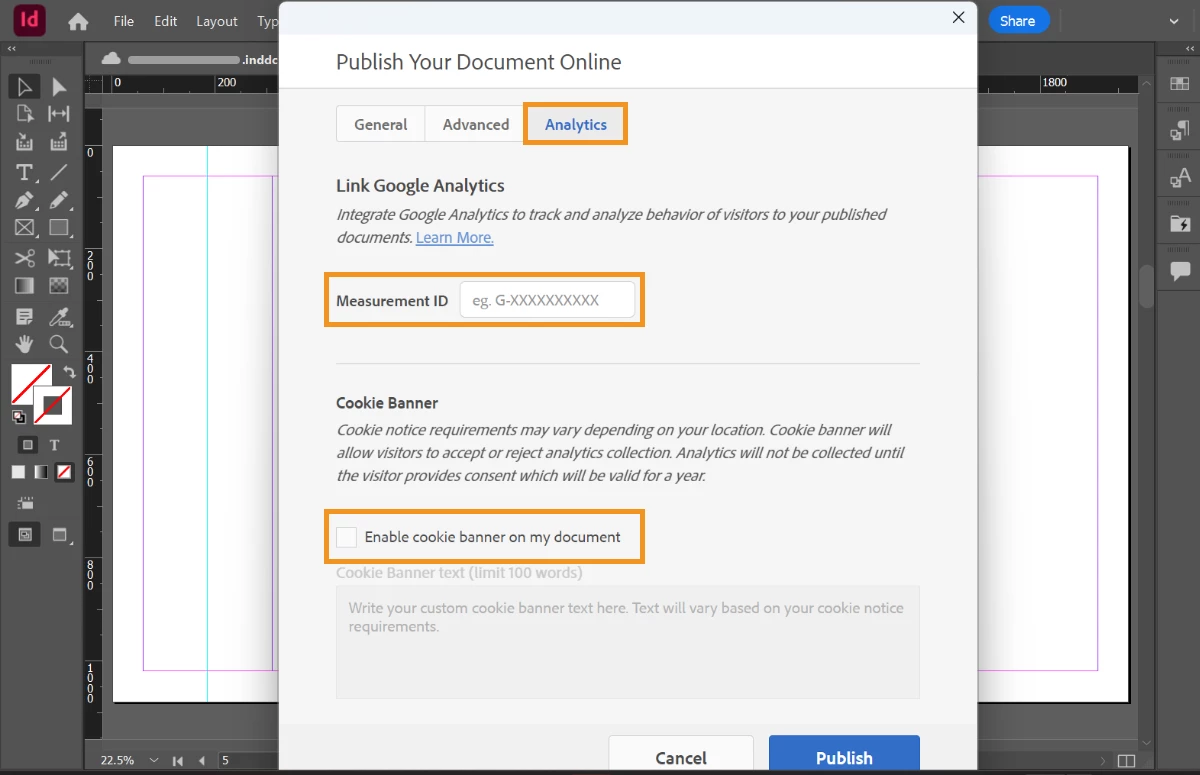Click the vertical document scrollbar
Screen dimensions: 1200x775
point(1147,287)
